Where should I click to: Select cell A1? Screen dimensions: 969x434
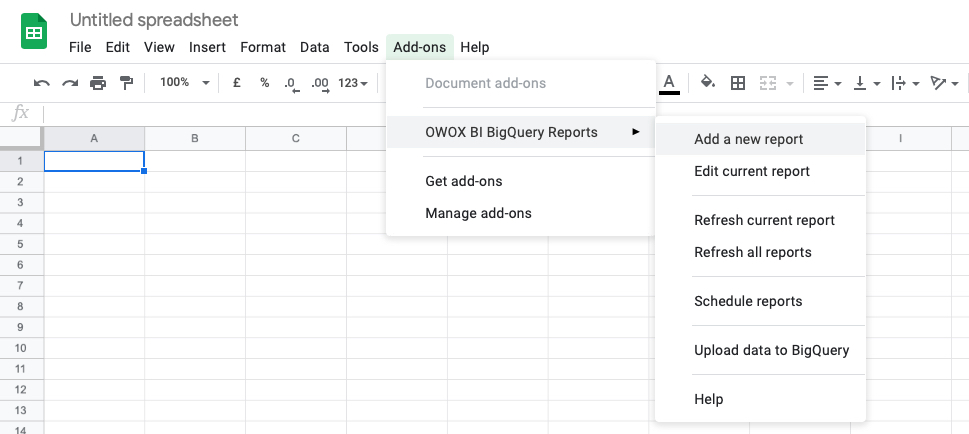(94, 161)
